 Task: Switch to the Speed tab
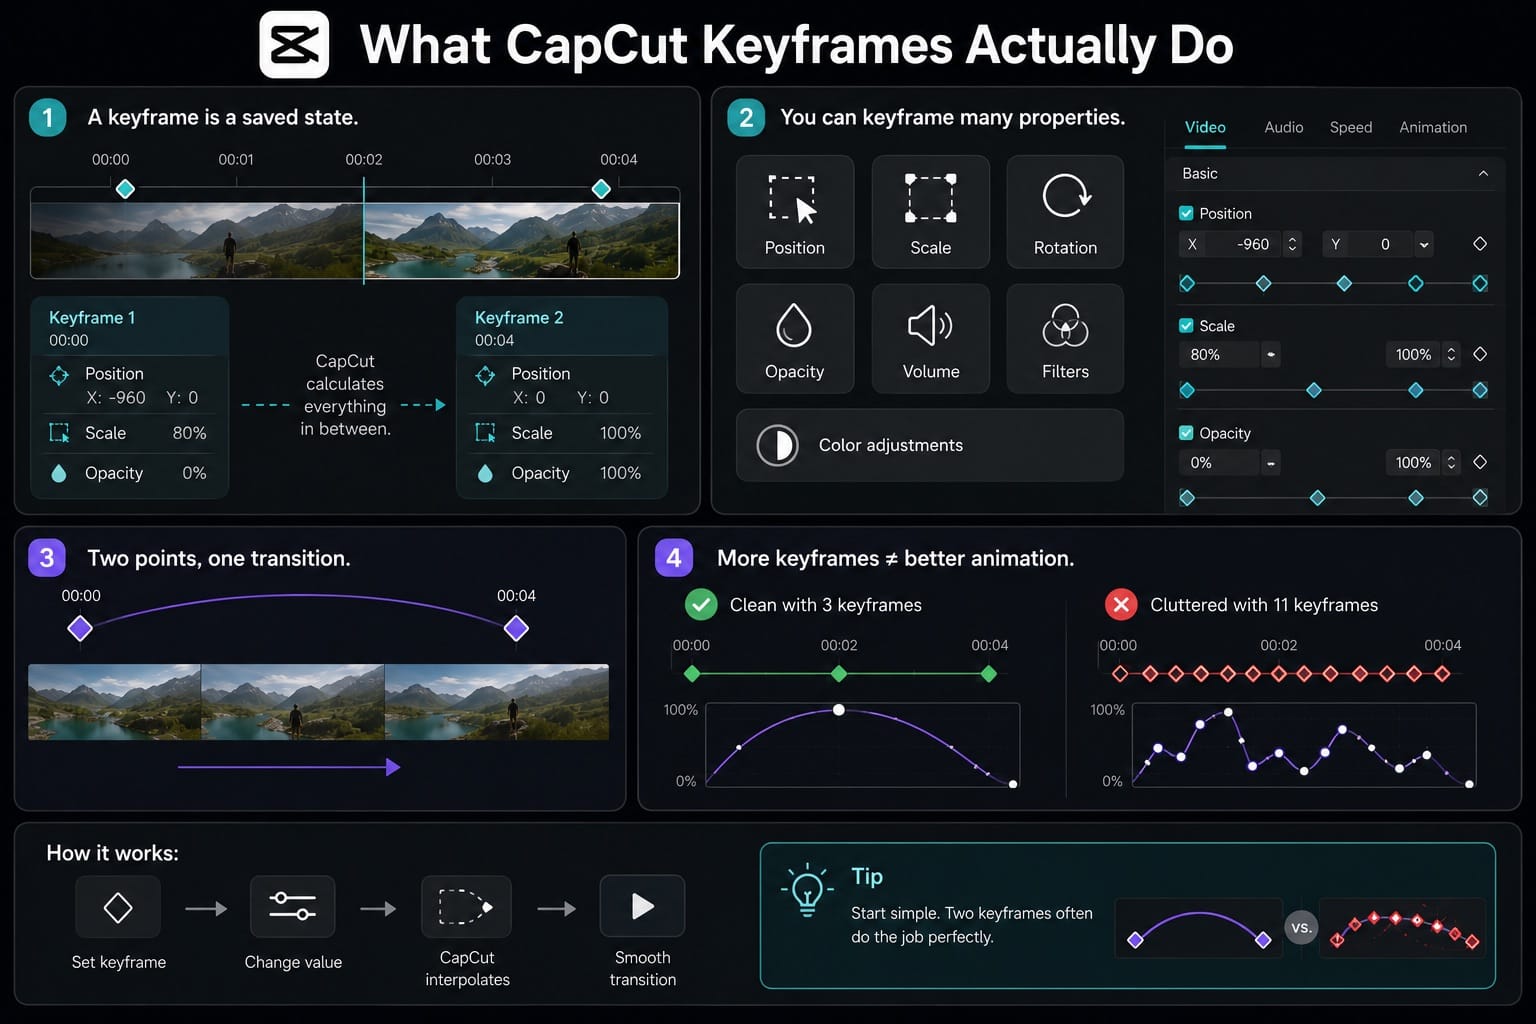[x=1351, y=127]
